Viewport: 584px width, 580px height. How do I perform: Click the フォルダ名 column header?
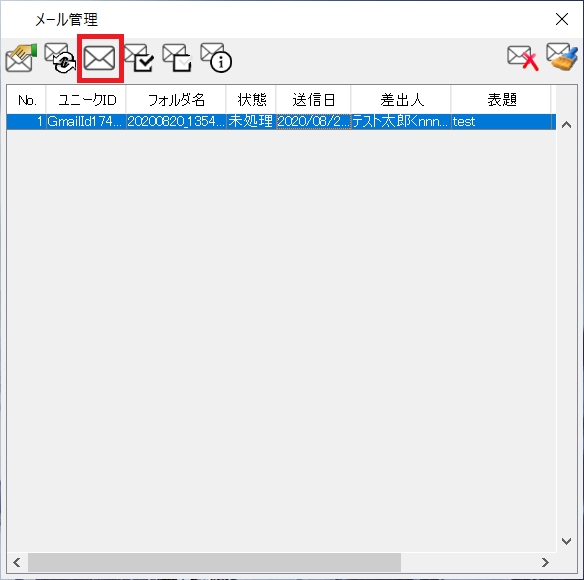(176, 100)
